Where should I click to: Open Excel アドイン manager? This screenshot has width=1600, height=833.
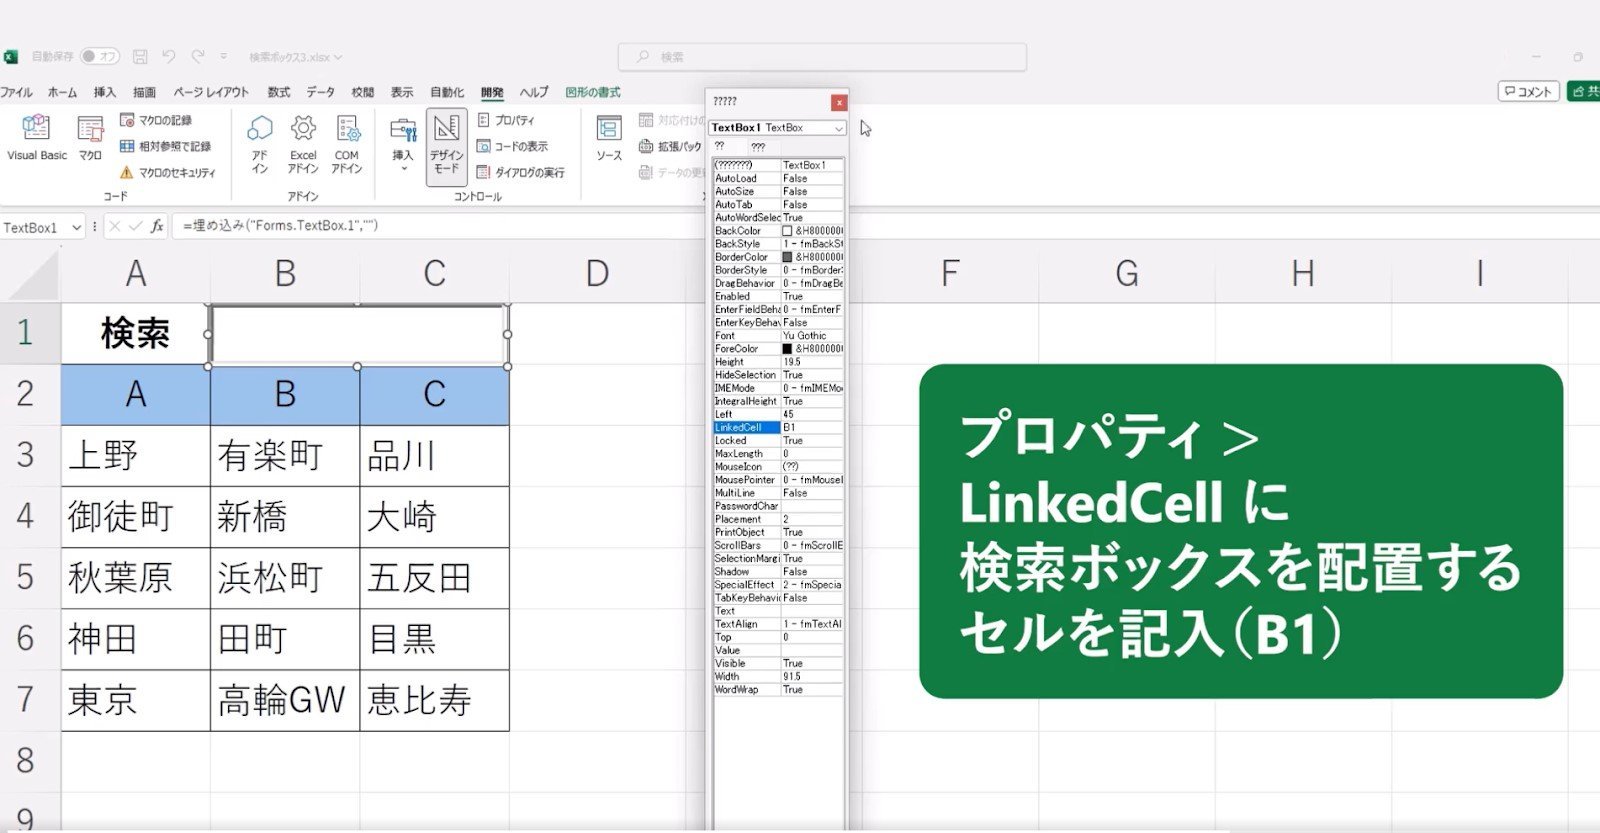click(303, 143)
